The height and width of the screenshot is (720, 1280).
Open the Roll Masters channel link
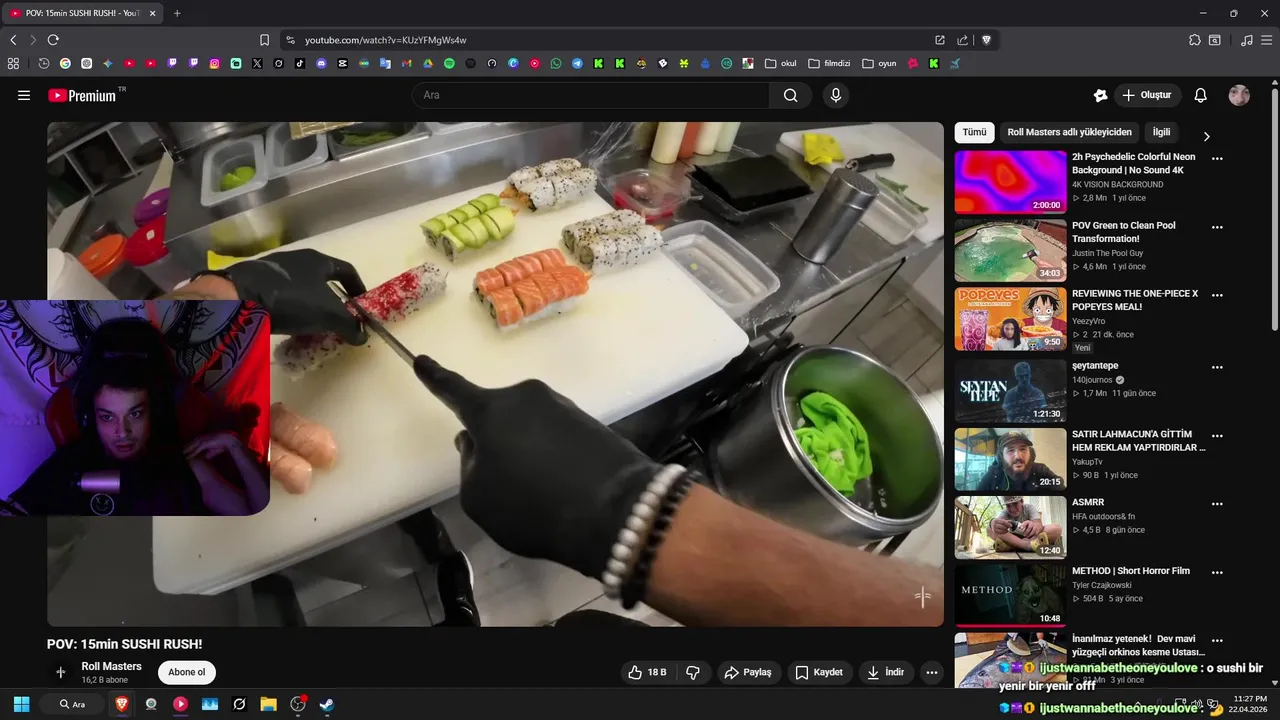pyautogui.click(x=111, y=666)
